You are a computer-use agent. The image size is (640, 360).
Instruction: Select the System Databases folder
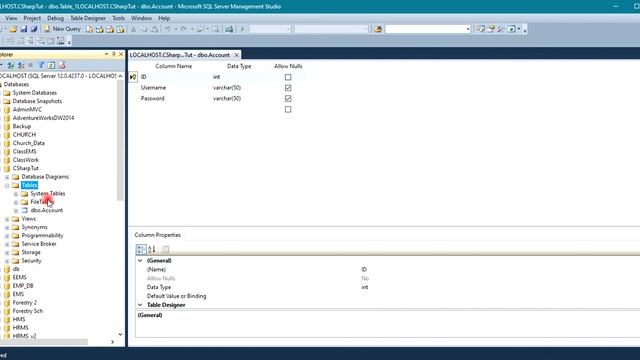35,93
